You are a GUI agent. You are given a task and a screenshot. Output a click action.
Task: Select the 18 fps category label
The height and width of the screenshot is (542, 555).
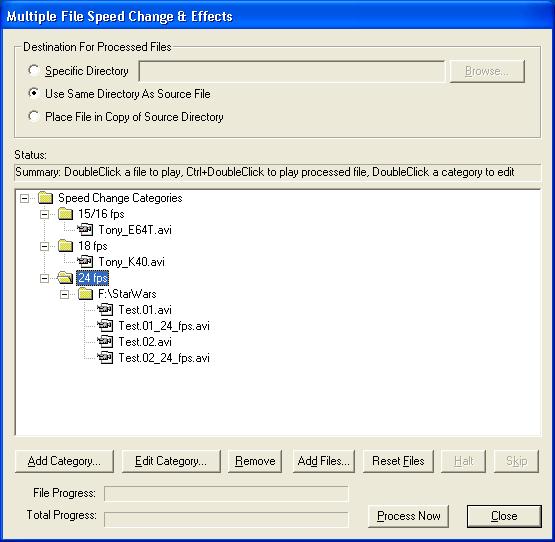(x=93, y=246)
